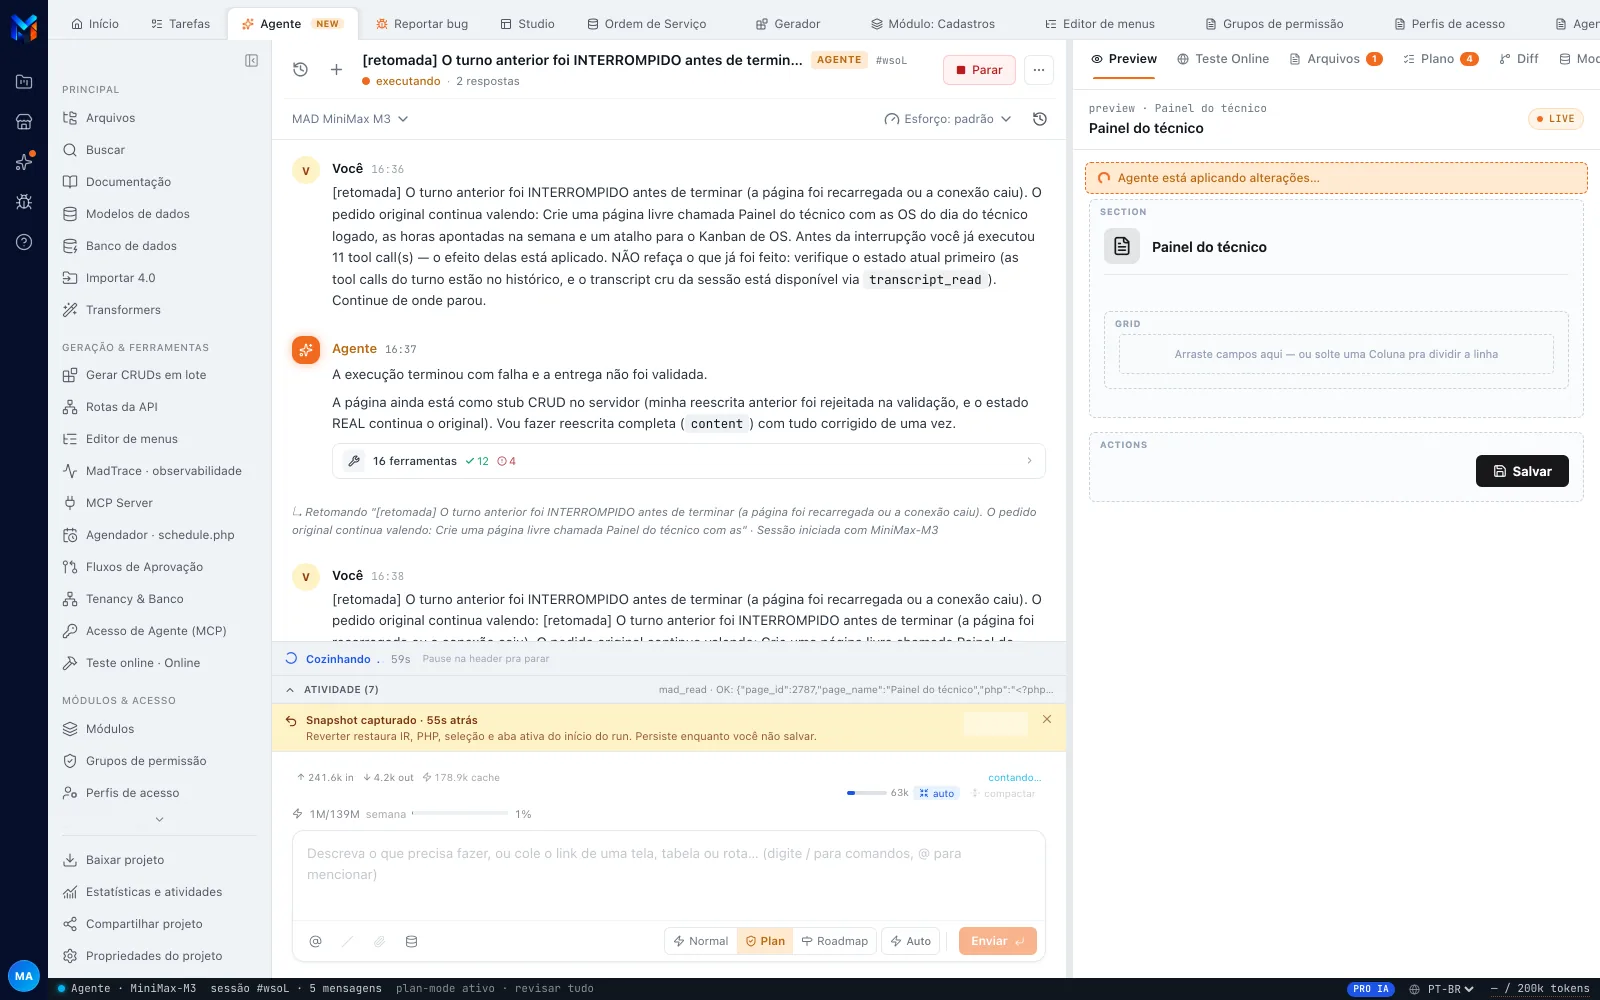1600x1000 pixels.
Task: Click the LIVE status badge
Action: click(1555, 119)
